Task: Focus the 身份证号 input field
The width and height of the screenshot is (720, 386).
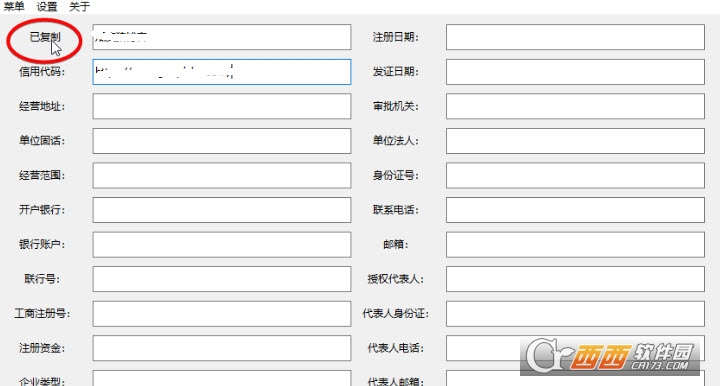Action: tap(575, 175)
